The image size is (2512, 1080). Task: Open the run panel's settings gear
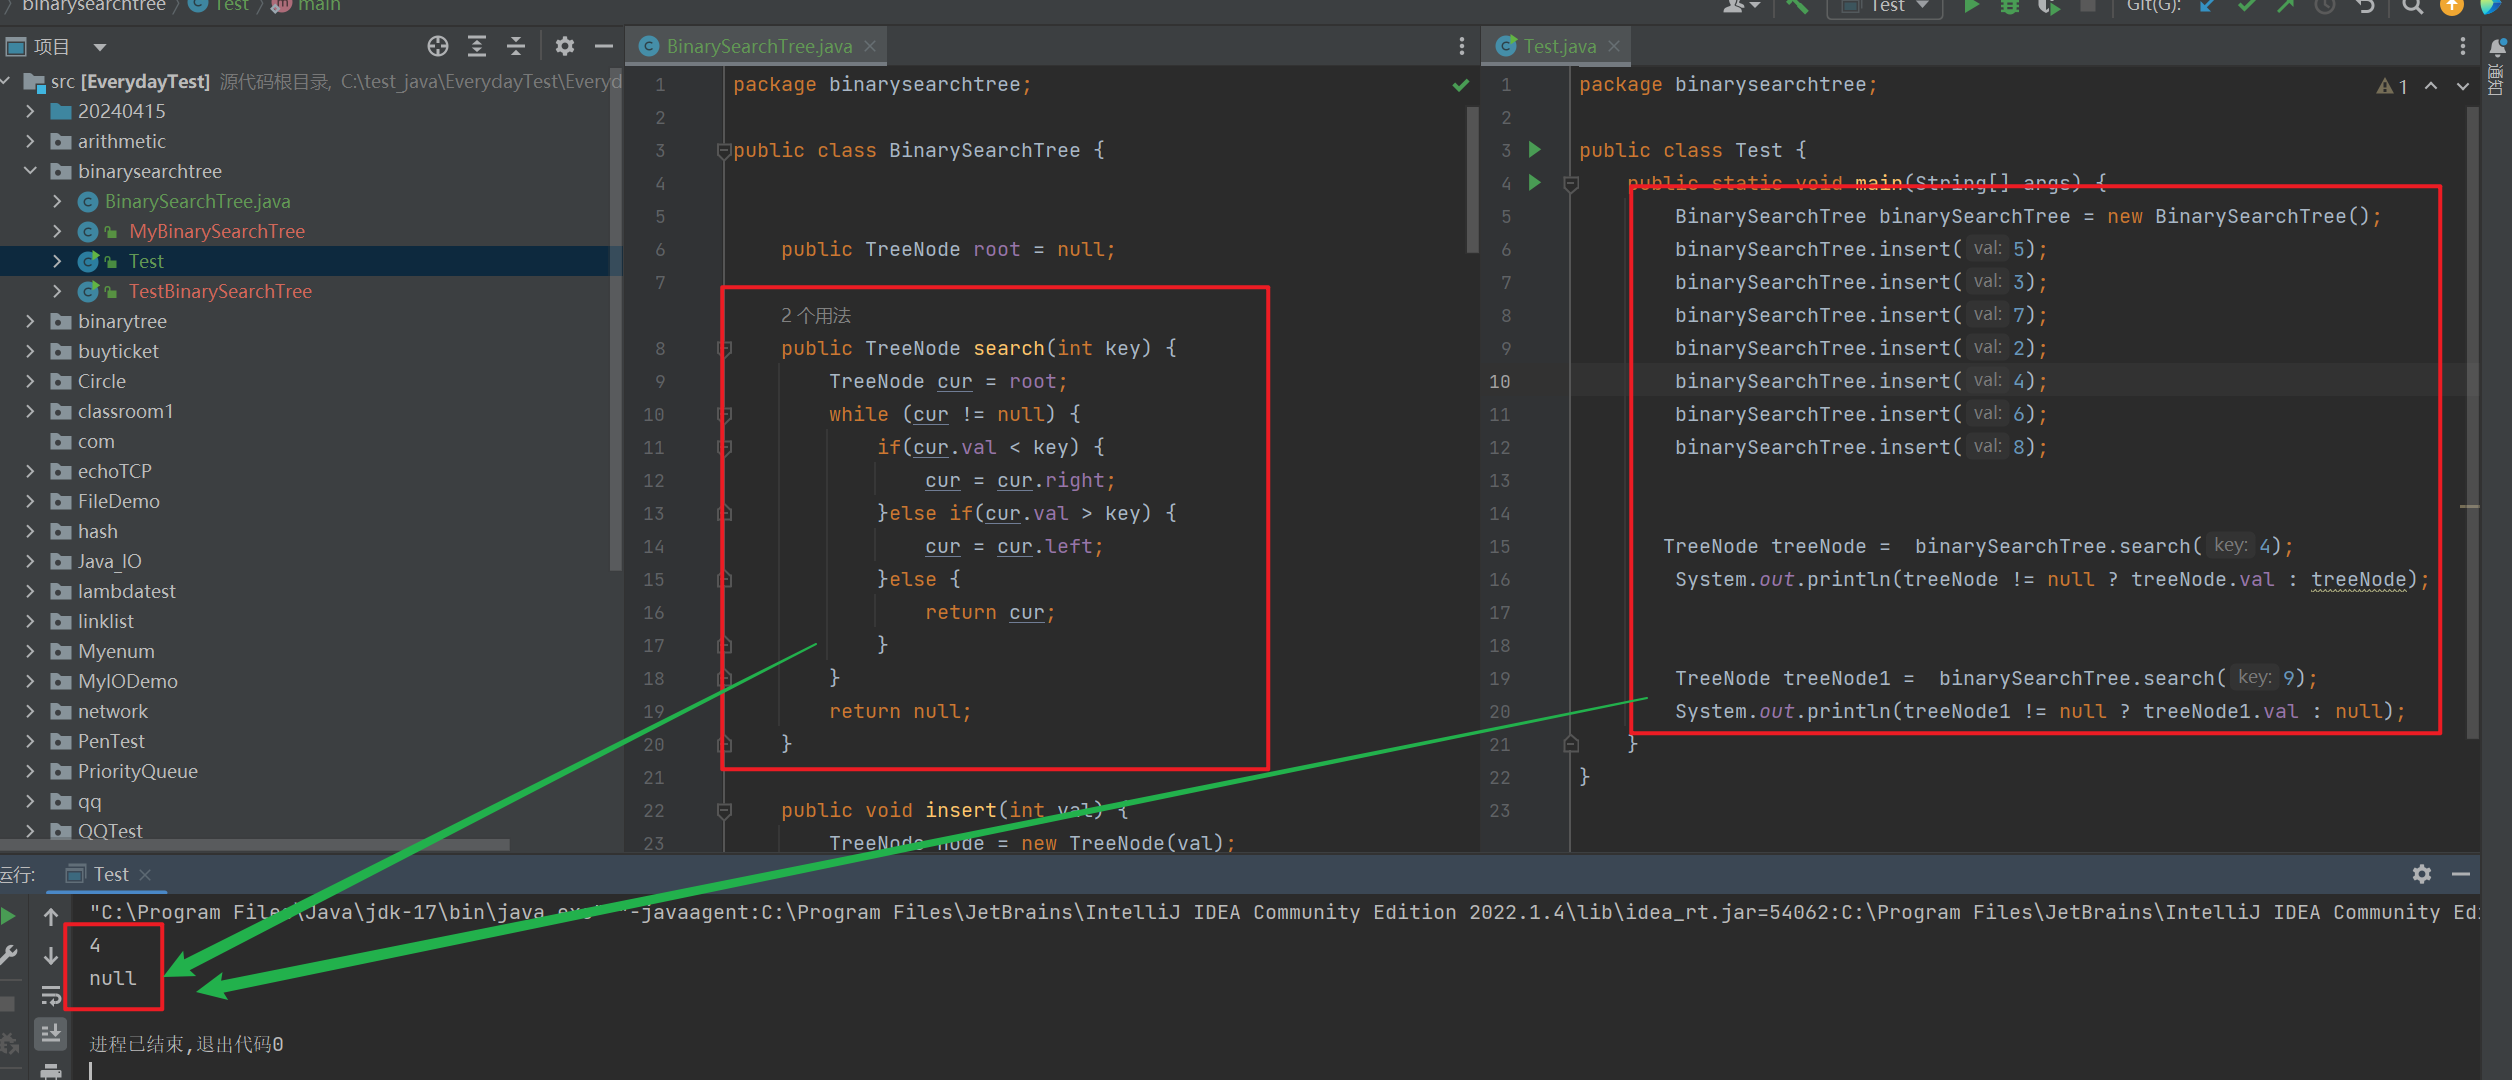[2422, 874]
